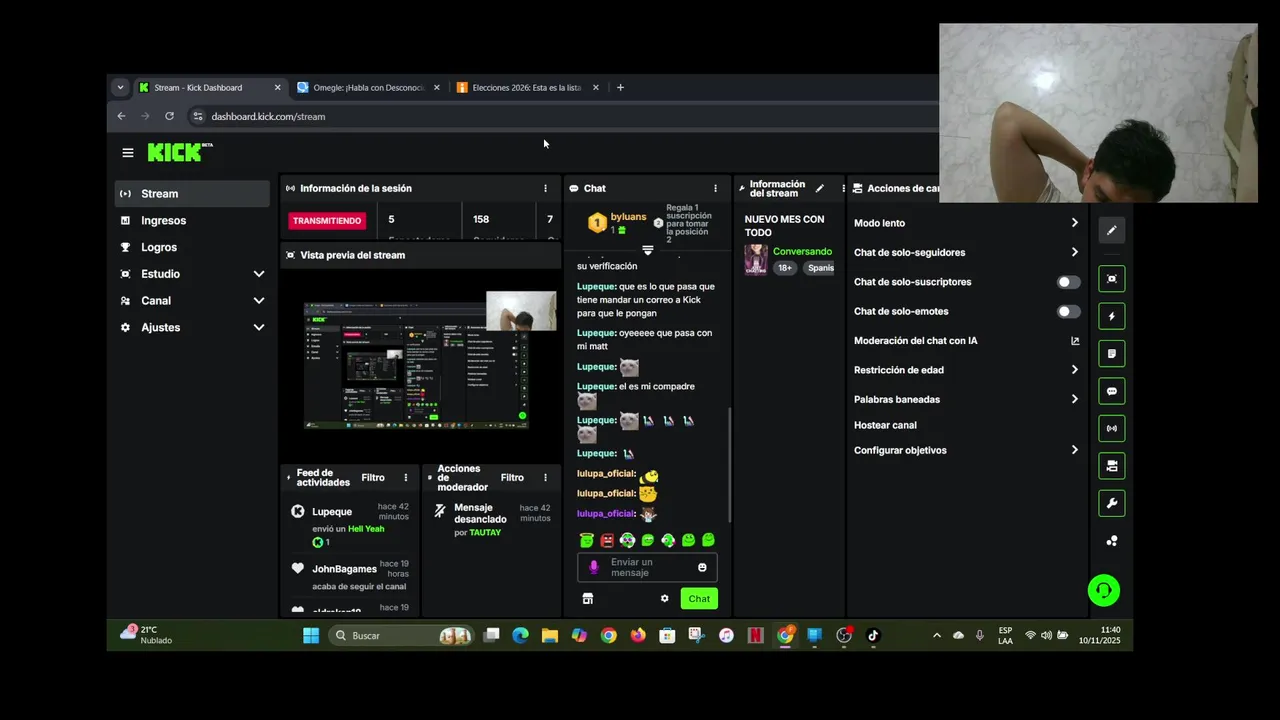Click the note page icon in right toolbar
The image size is (1280, 720).
click(1111, 354)
